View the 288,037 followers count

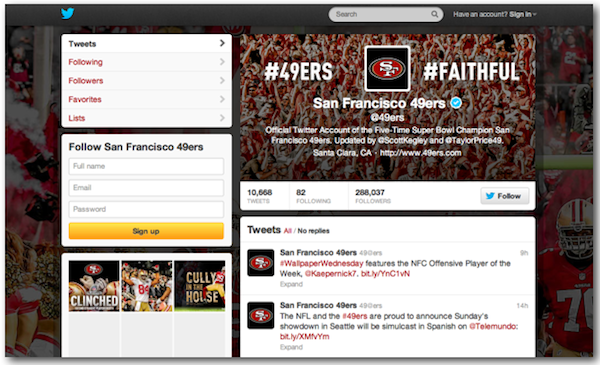click(x=373, y=196)
